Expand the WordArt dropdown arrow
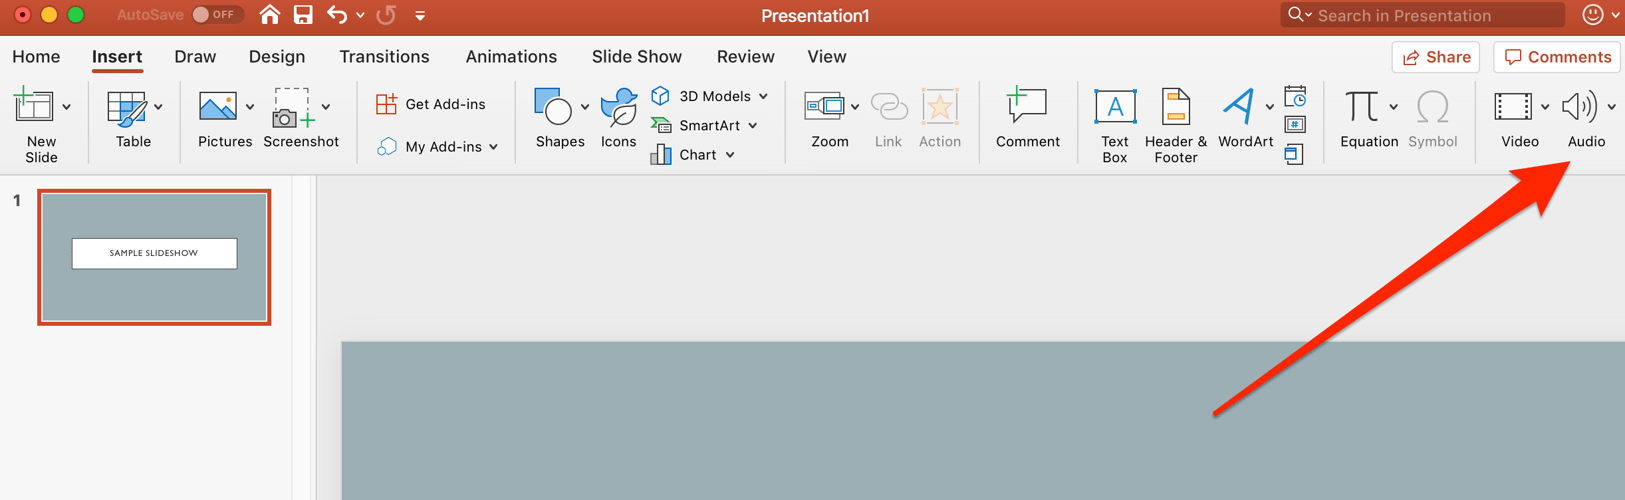This screenshot has width=1625, height=500. 1270,107
